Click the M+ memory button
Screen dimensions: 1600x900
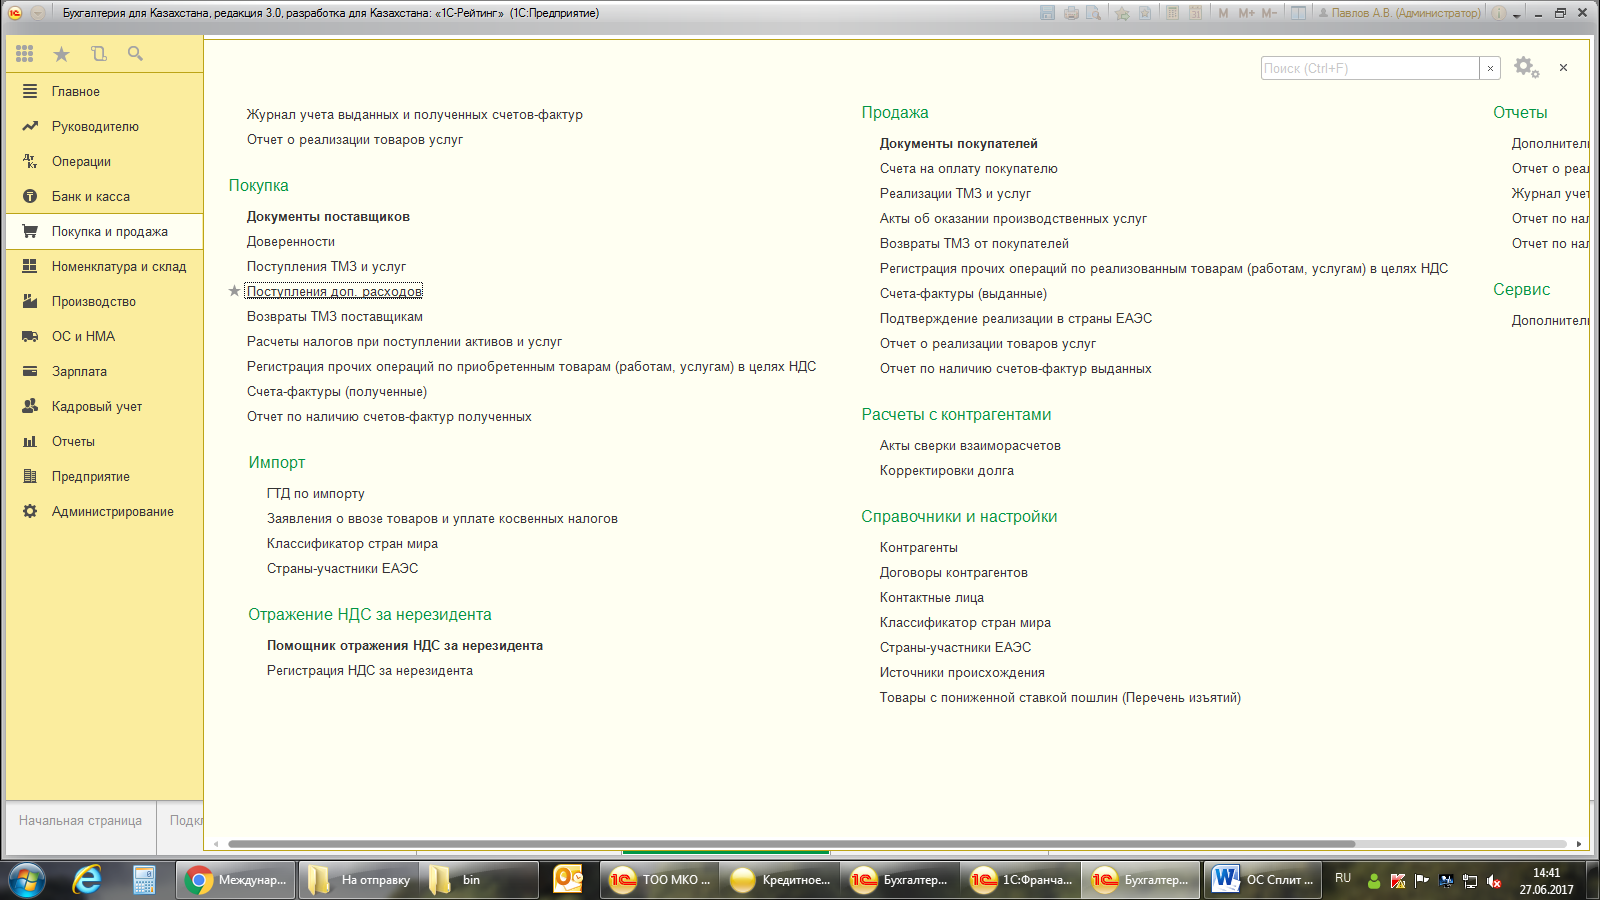pos(1246,13)
